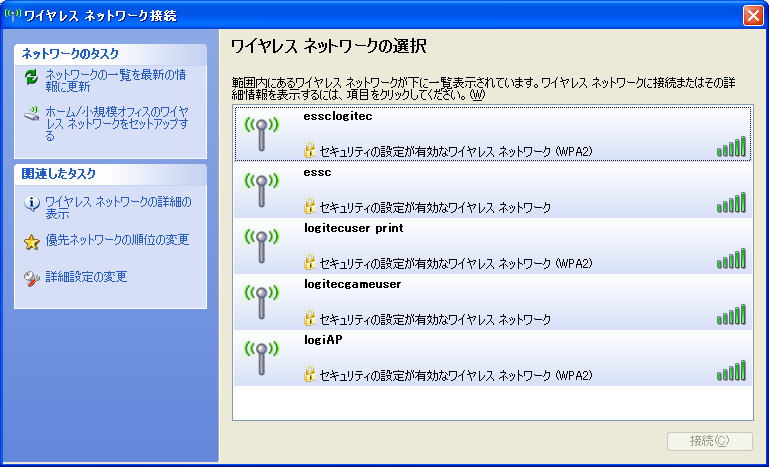This screenshot has width=769, height=467.
Task: Select the essclogitec network name
Action: pyautogui.click(x=338, y=117)
